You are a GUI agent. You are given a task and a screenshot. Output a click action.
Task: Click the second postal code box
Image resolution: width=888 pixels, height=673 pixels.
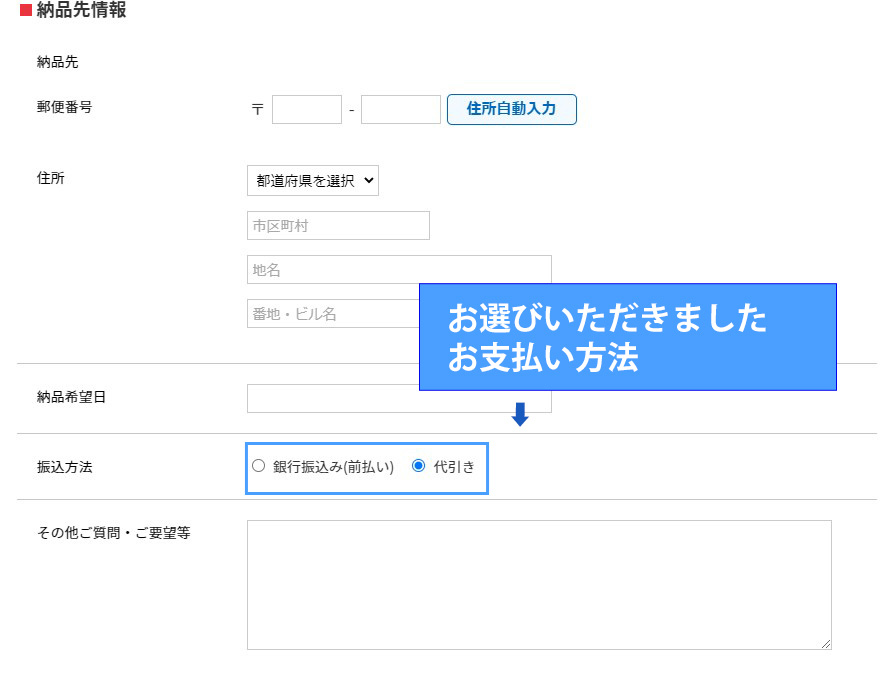click(x=400, y=110)
